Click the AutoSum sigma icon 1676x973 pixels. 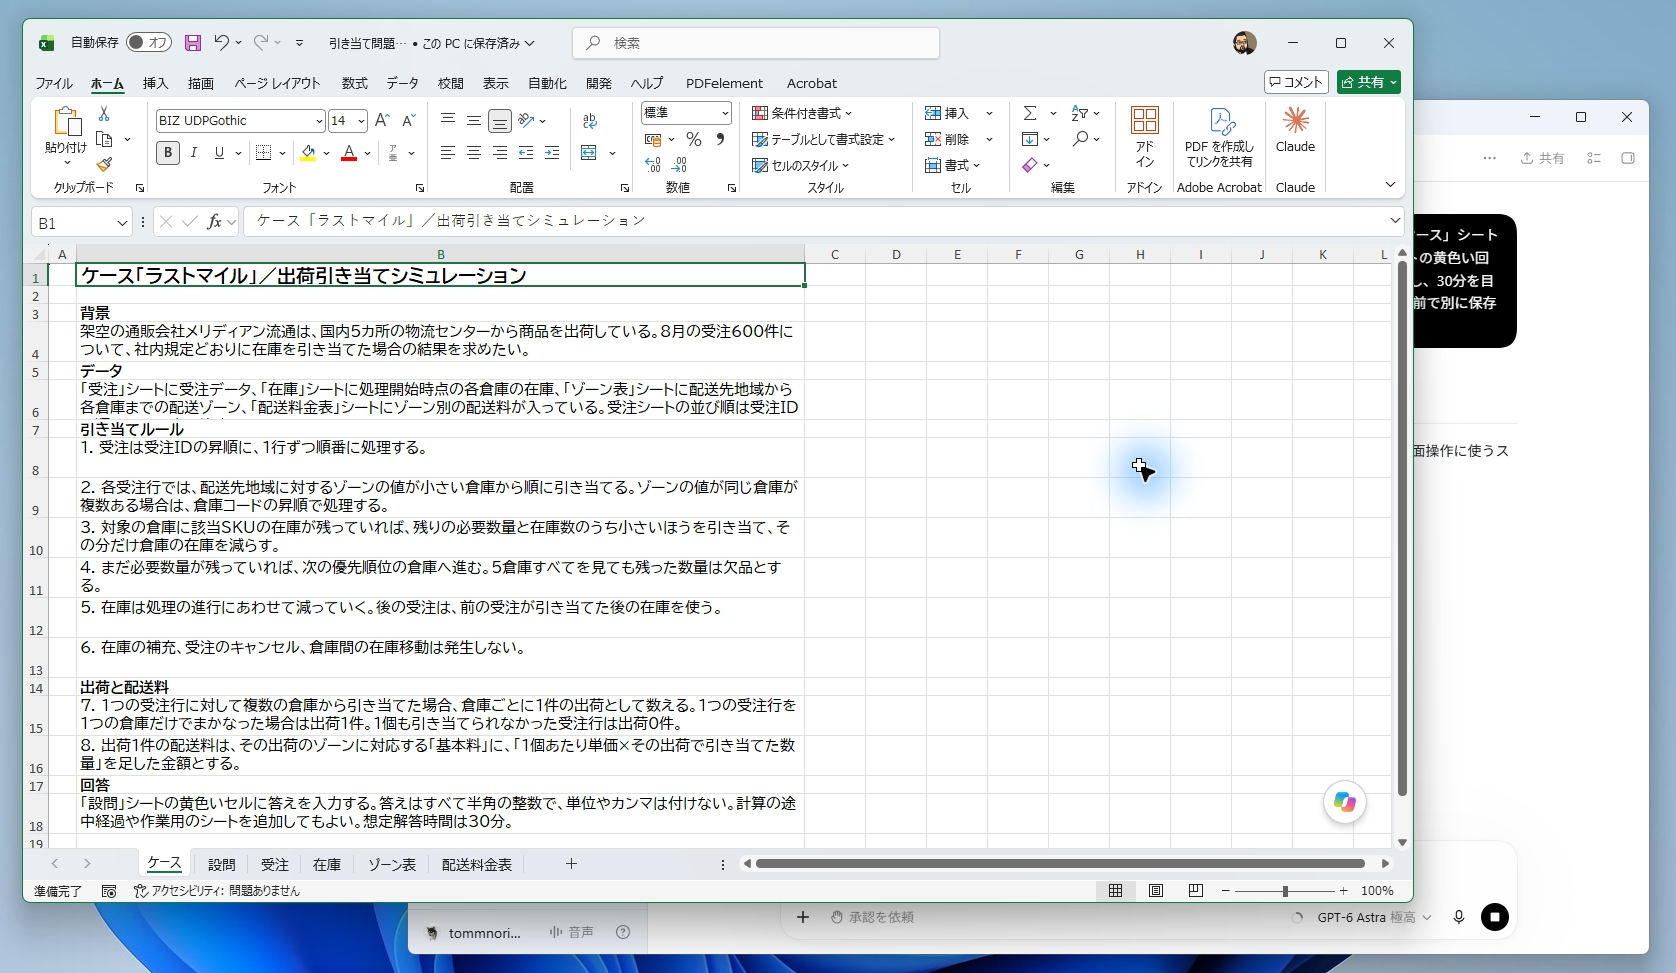[1030, 113]
